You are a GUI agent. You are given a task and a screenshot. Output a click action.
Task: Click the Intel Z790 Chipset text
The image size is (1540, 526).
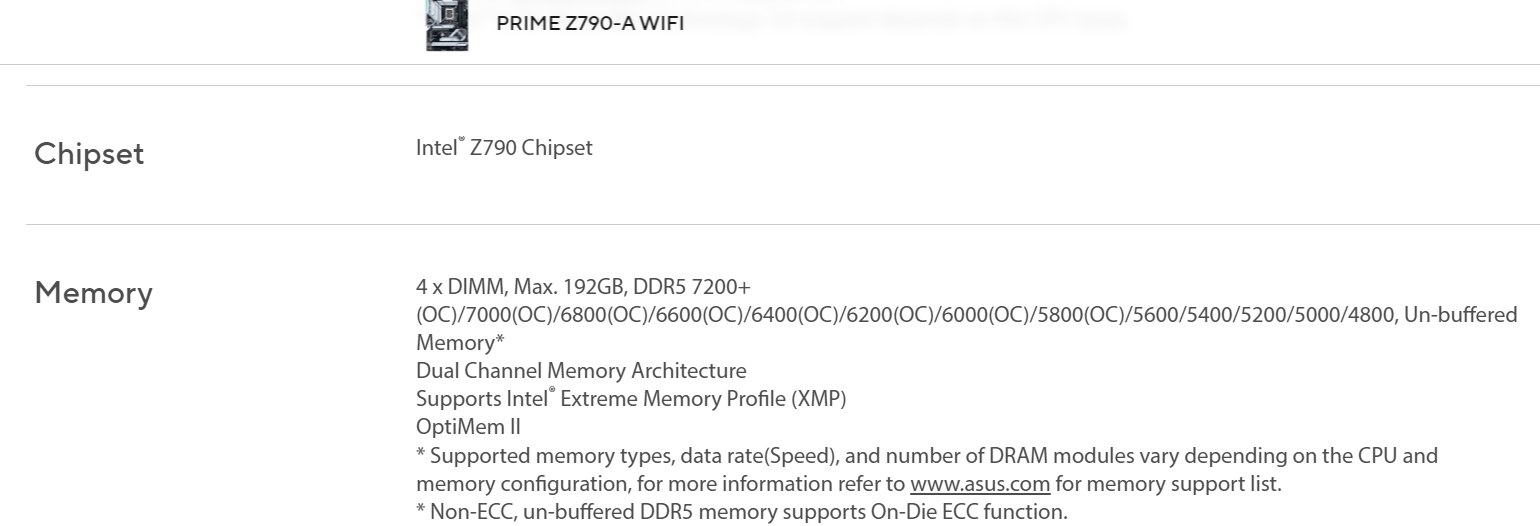click(504, 148)
